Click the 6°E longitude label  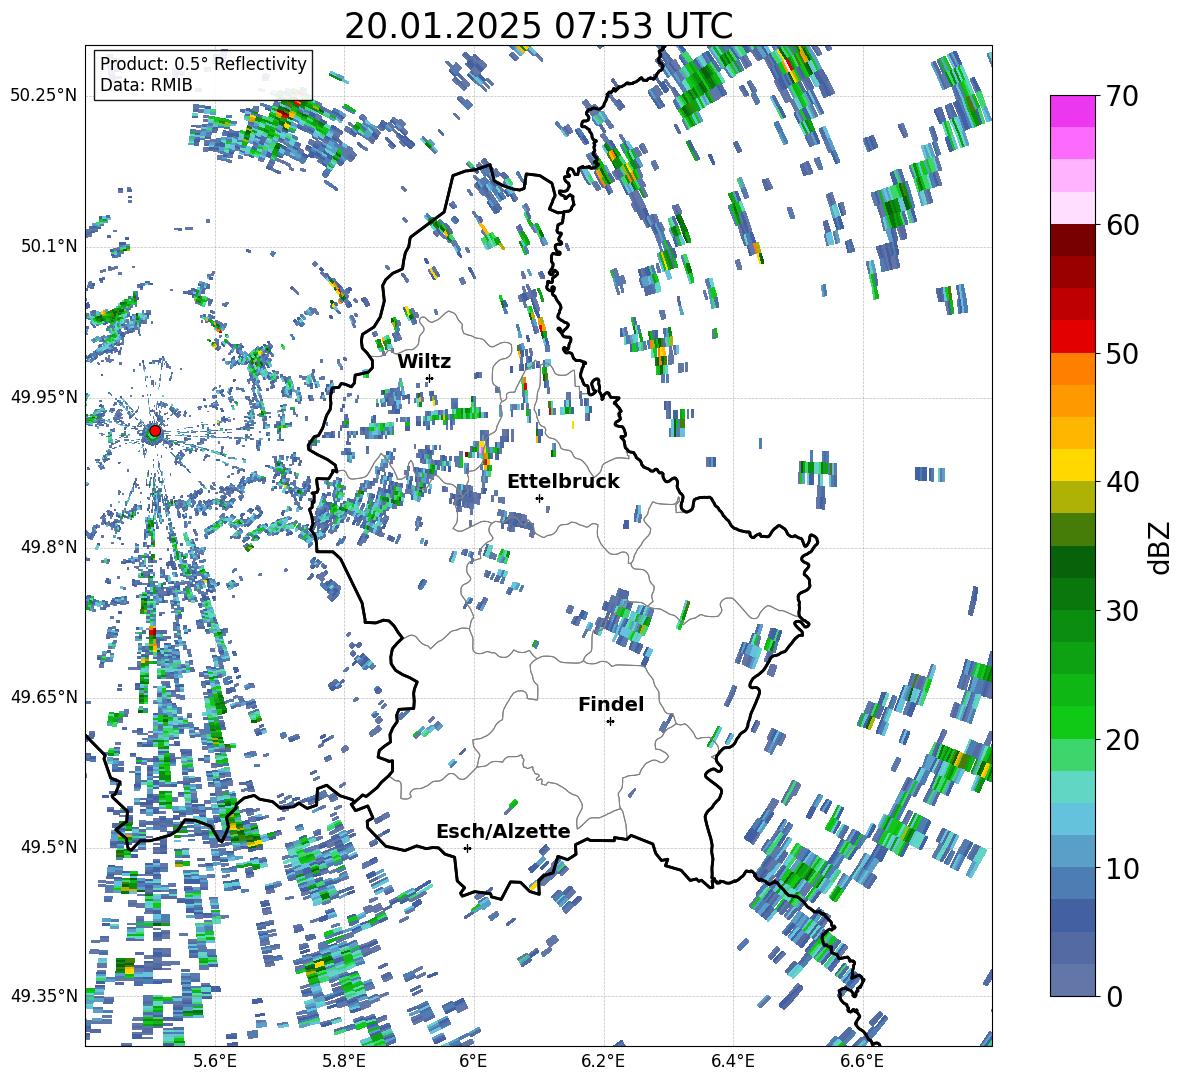(473, 1061)
